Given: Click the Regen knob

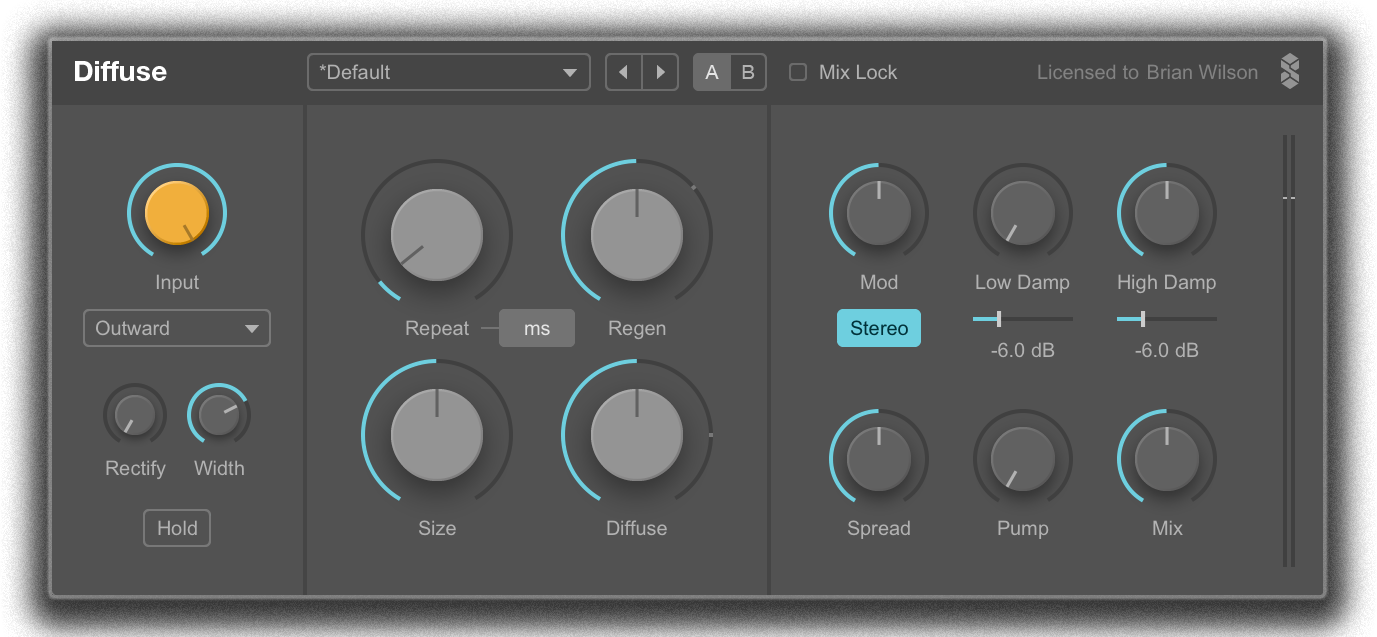Looking at the screenshot, I should point(637,234).
